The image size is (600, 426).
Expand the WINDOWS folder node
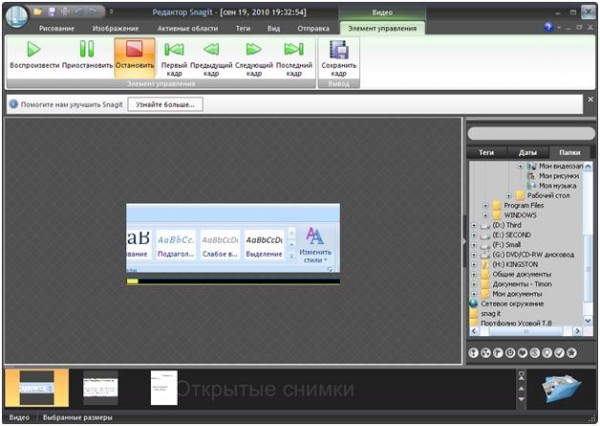click(x=485, y=215)
